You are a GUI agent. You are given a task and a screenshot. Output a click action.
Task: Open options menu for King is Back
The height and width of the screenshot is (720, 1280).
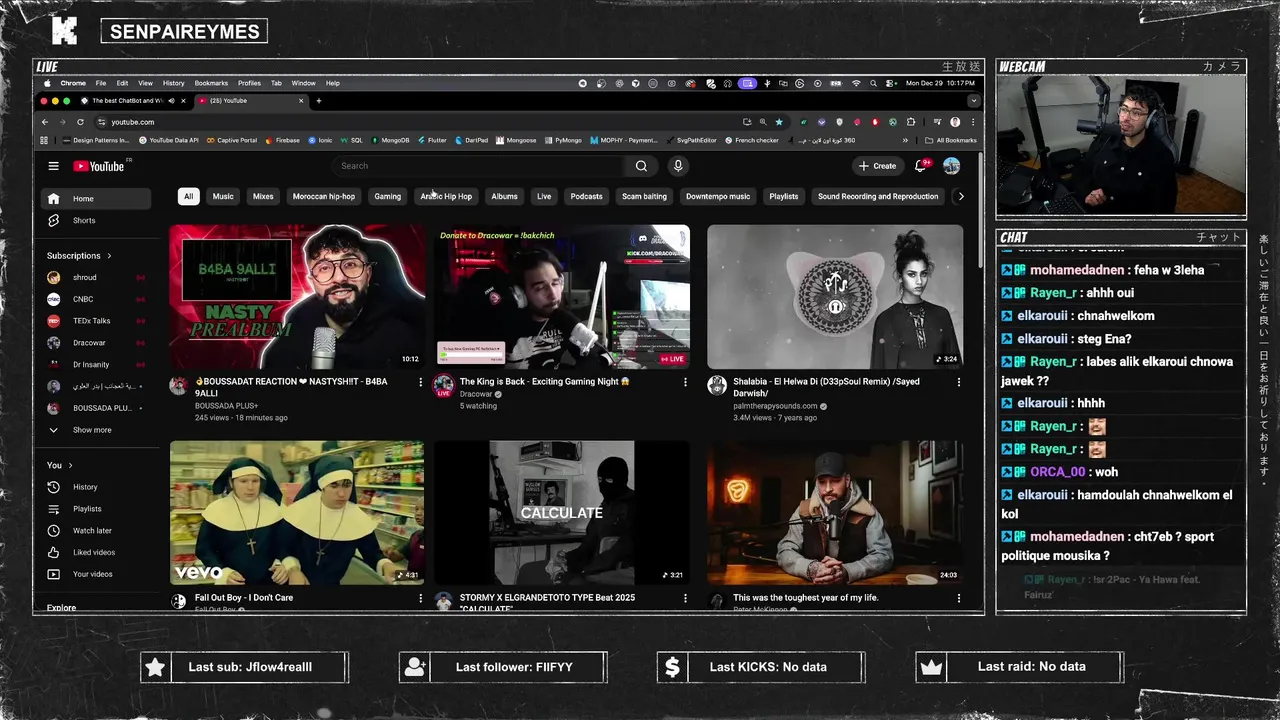685,382
